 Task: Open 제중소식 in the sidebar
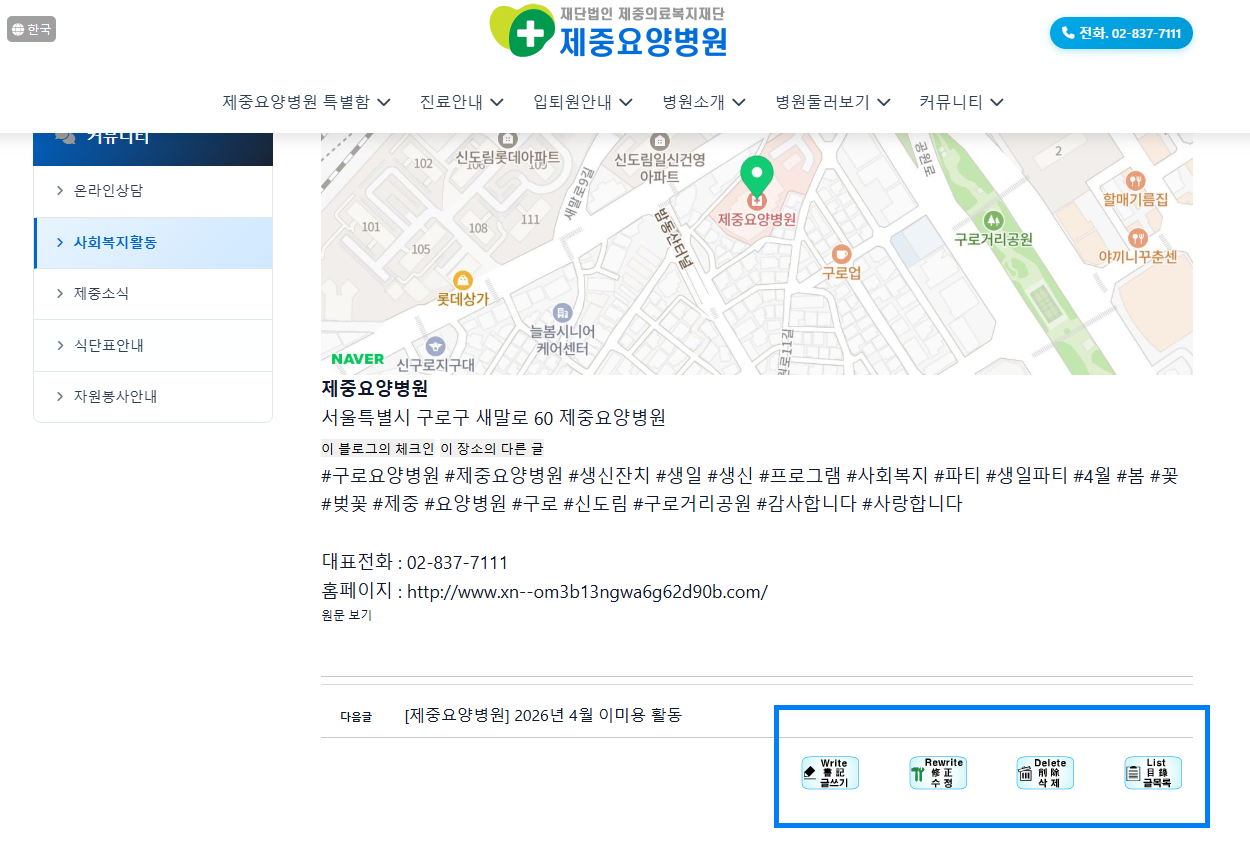click(153, 294)
